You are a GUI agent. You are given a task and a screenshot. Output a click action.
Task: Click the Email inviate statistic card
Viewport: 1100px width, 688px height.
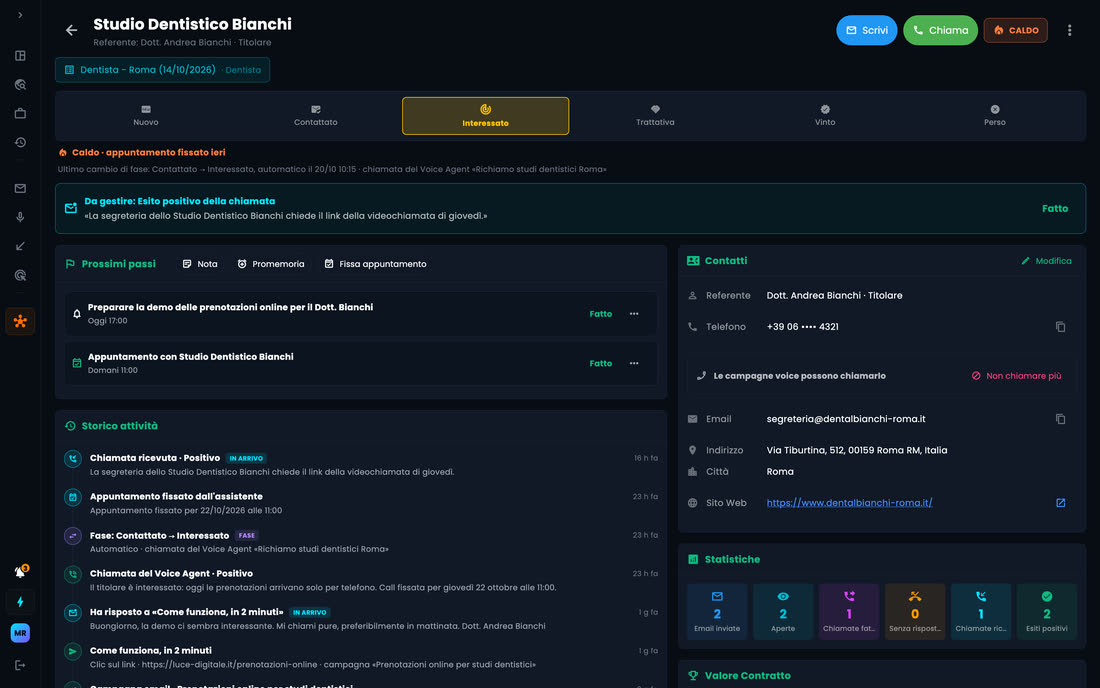click(x=717, y=611)
